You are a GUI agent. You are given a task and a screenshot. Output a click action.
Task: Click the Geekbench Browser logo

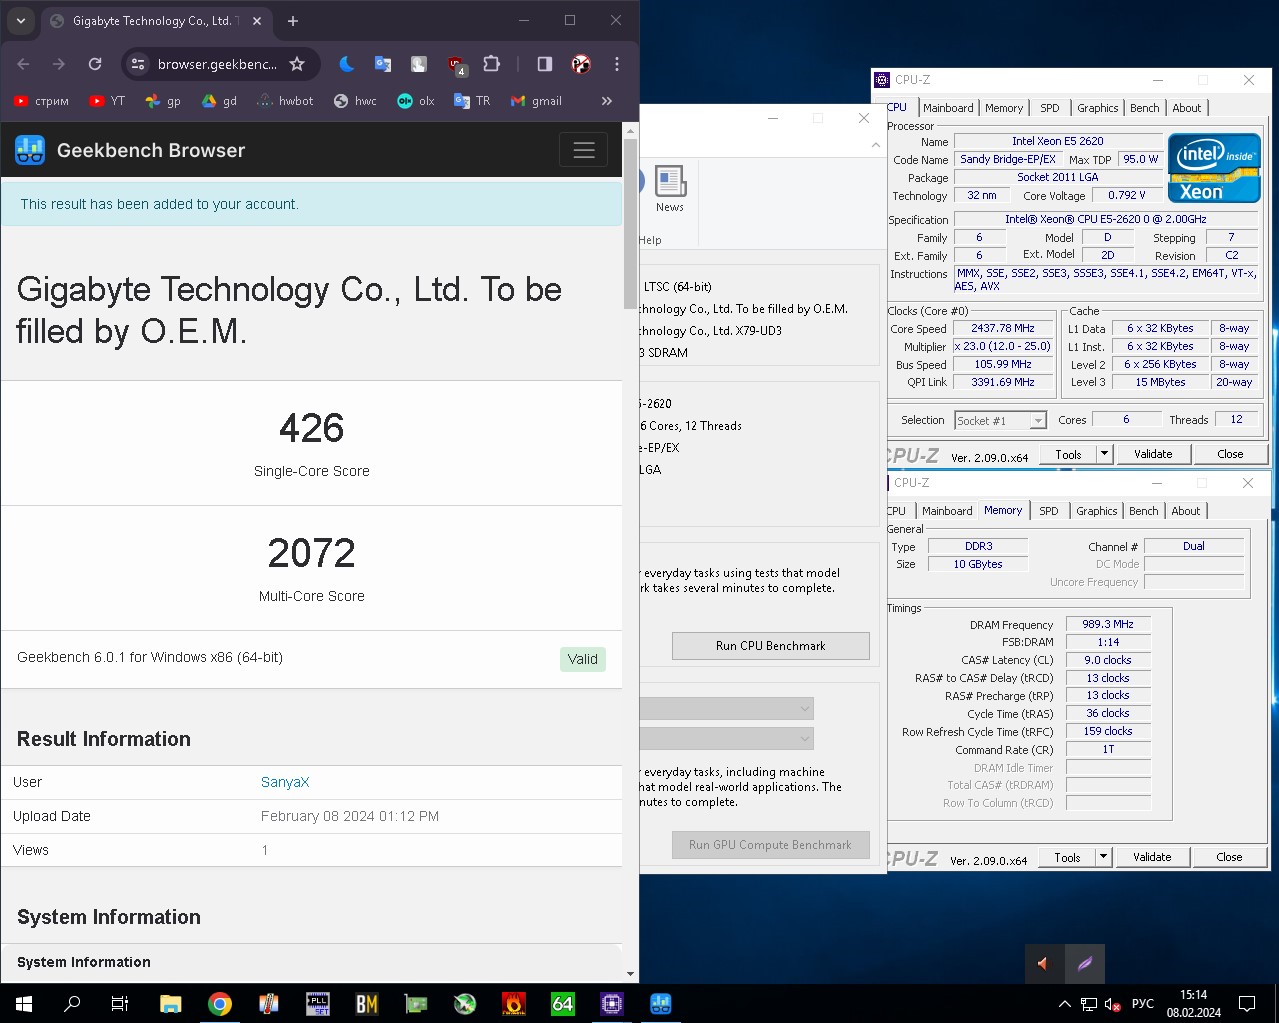[x=30, y=150]
